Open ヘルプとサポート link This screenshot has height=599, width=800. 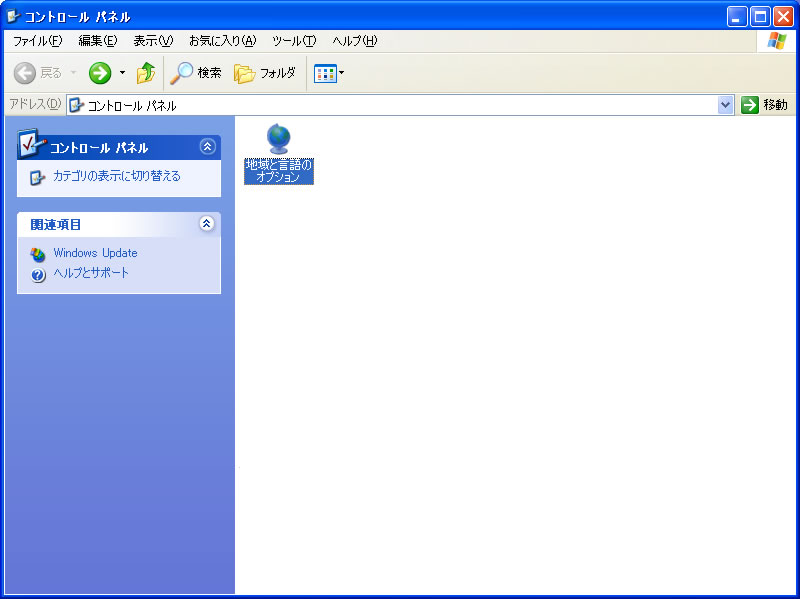coord(91,273)
